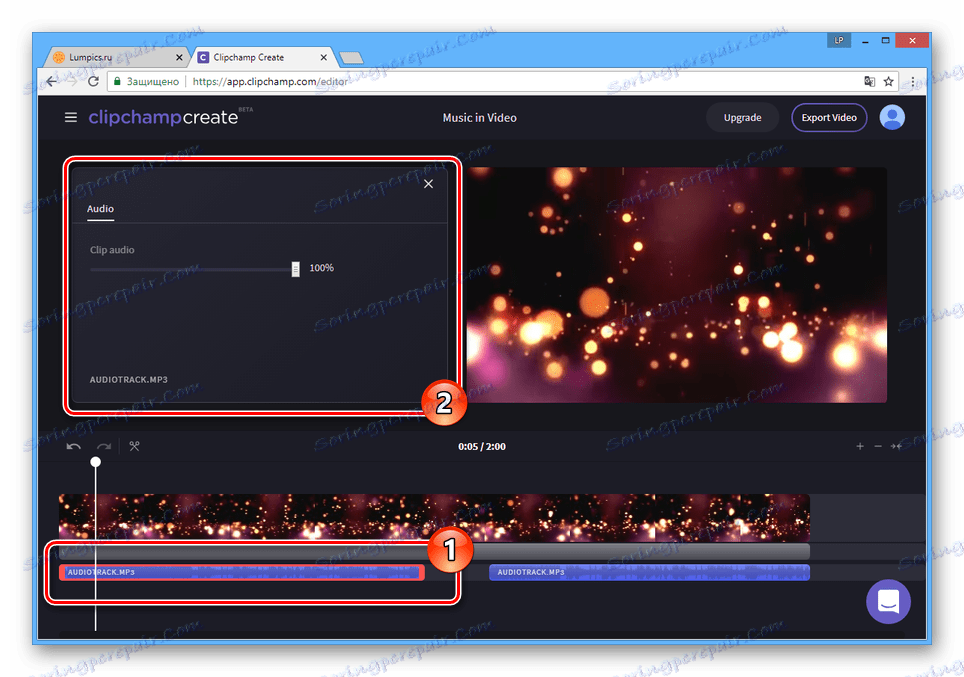Click the AUDIOTRACK.MP3 label in audio panel

click(x=128, y=380)
